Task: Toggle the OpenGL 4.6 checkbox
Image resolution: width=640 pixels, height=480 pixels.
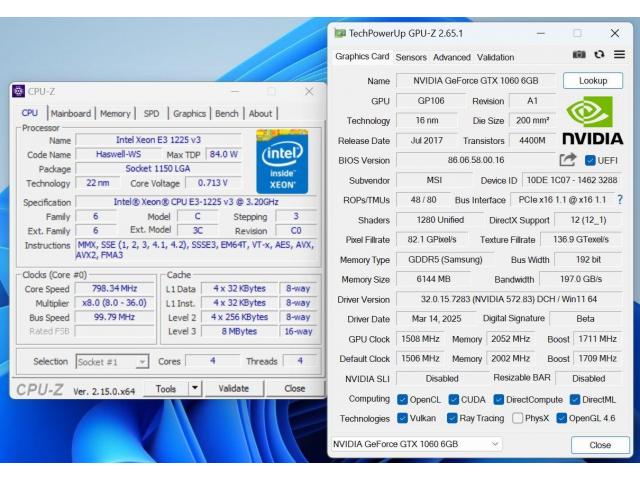Action: pos(562,418)
